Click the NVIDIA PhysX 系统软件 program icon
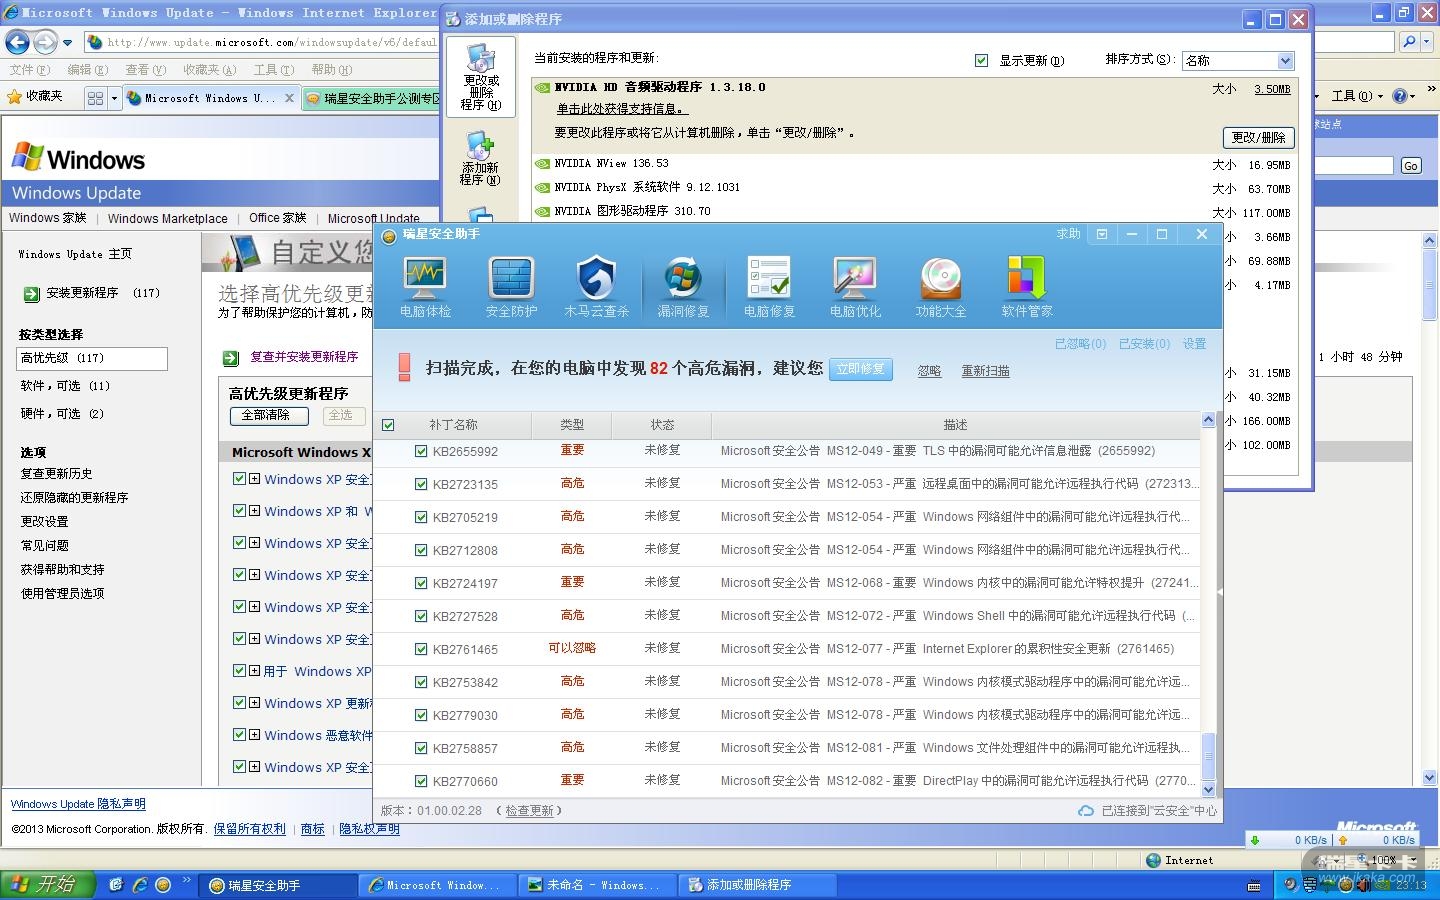The image size is (1440, 900). pyautogui.click(x=543, y=188)
